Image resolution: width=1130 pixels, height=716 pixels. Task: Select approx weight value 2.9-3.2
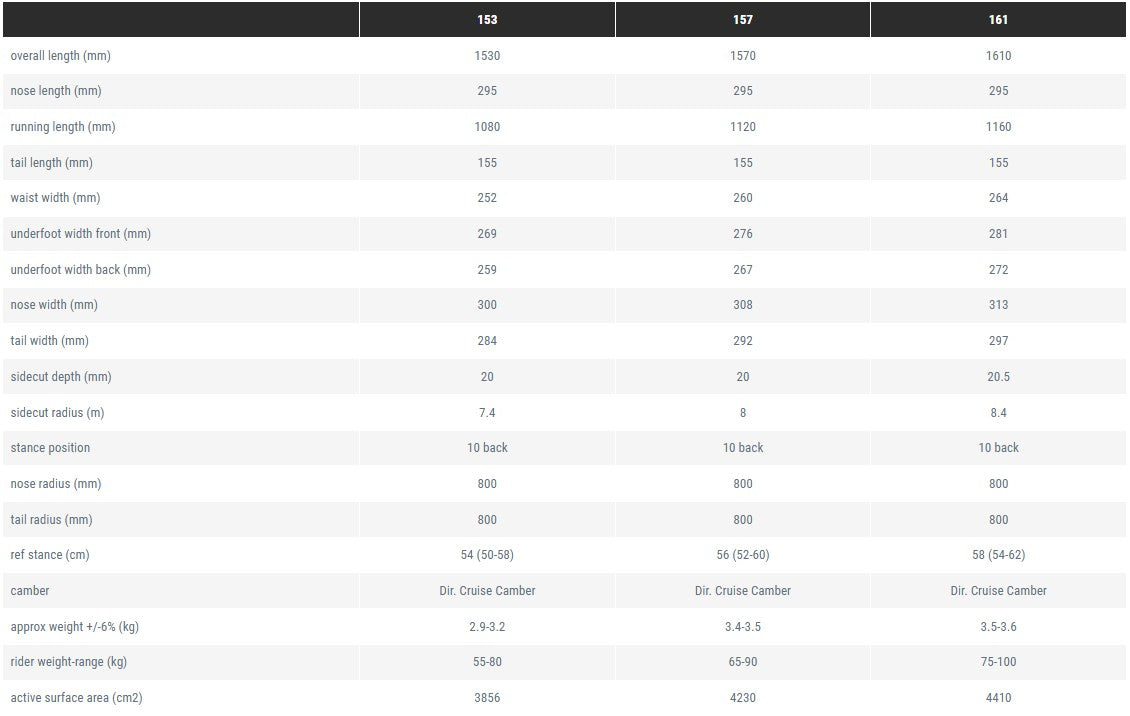[487, 627]
